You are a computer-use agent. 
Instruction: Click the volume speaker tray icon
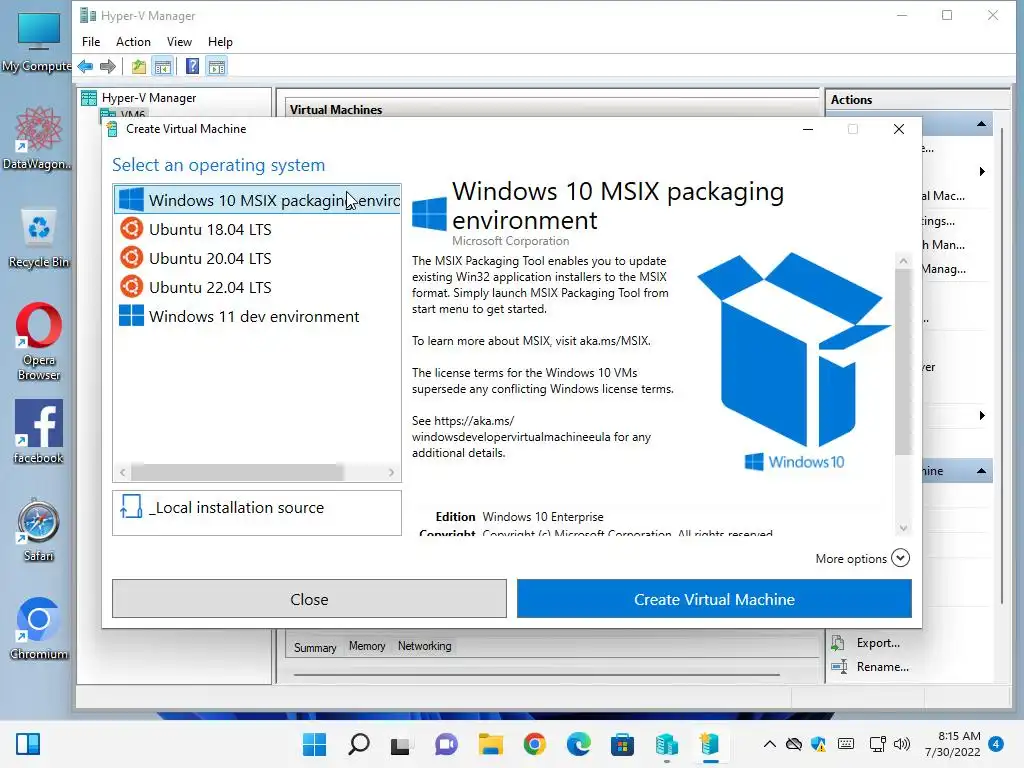pos(902,744)
